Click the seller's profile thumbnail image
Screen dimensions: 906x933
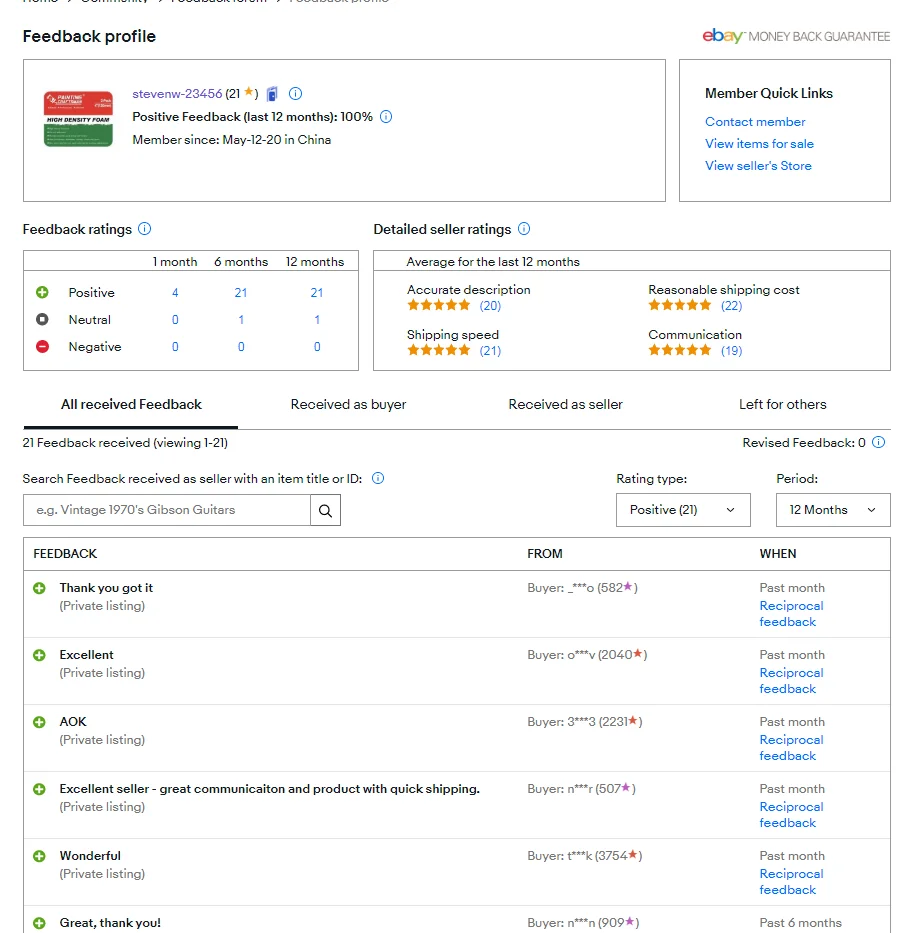(78, 119)
